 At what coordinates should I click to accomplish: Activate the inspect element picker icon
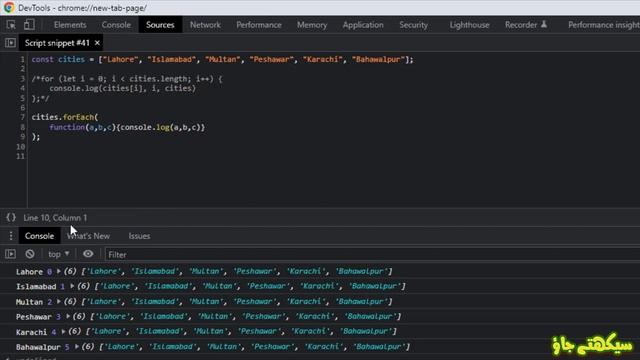11,25
